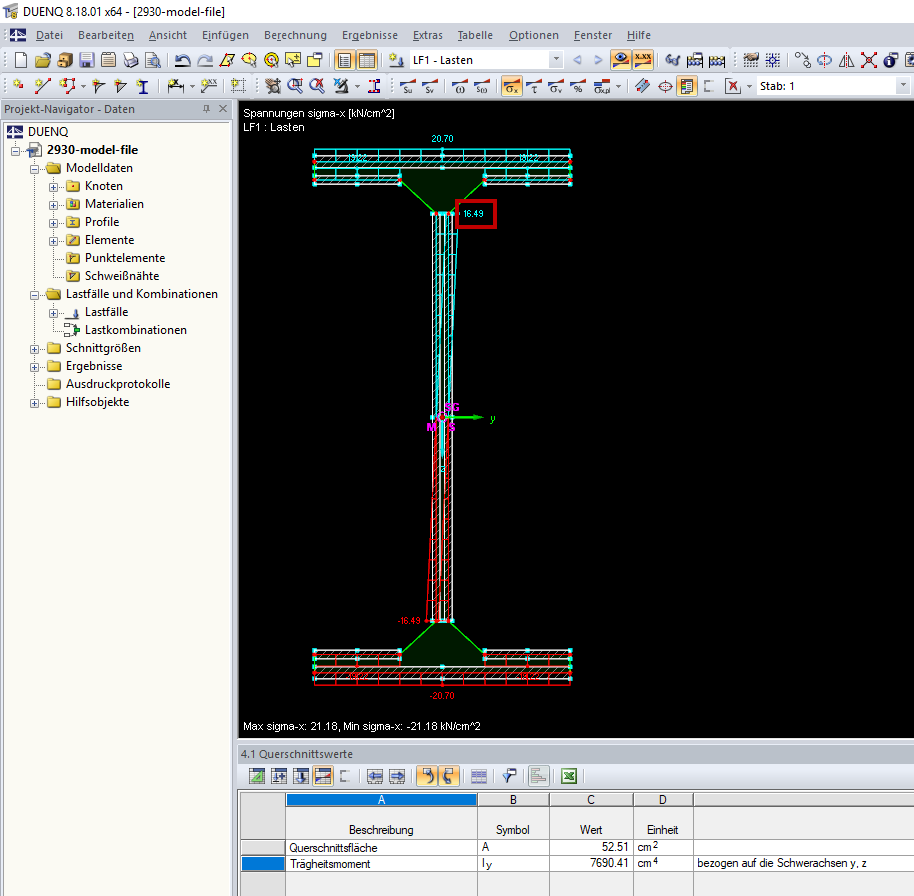Click the Print icon in main toolbar

coord(130,60)
